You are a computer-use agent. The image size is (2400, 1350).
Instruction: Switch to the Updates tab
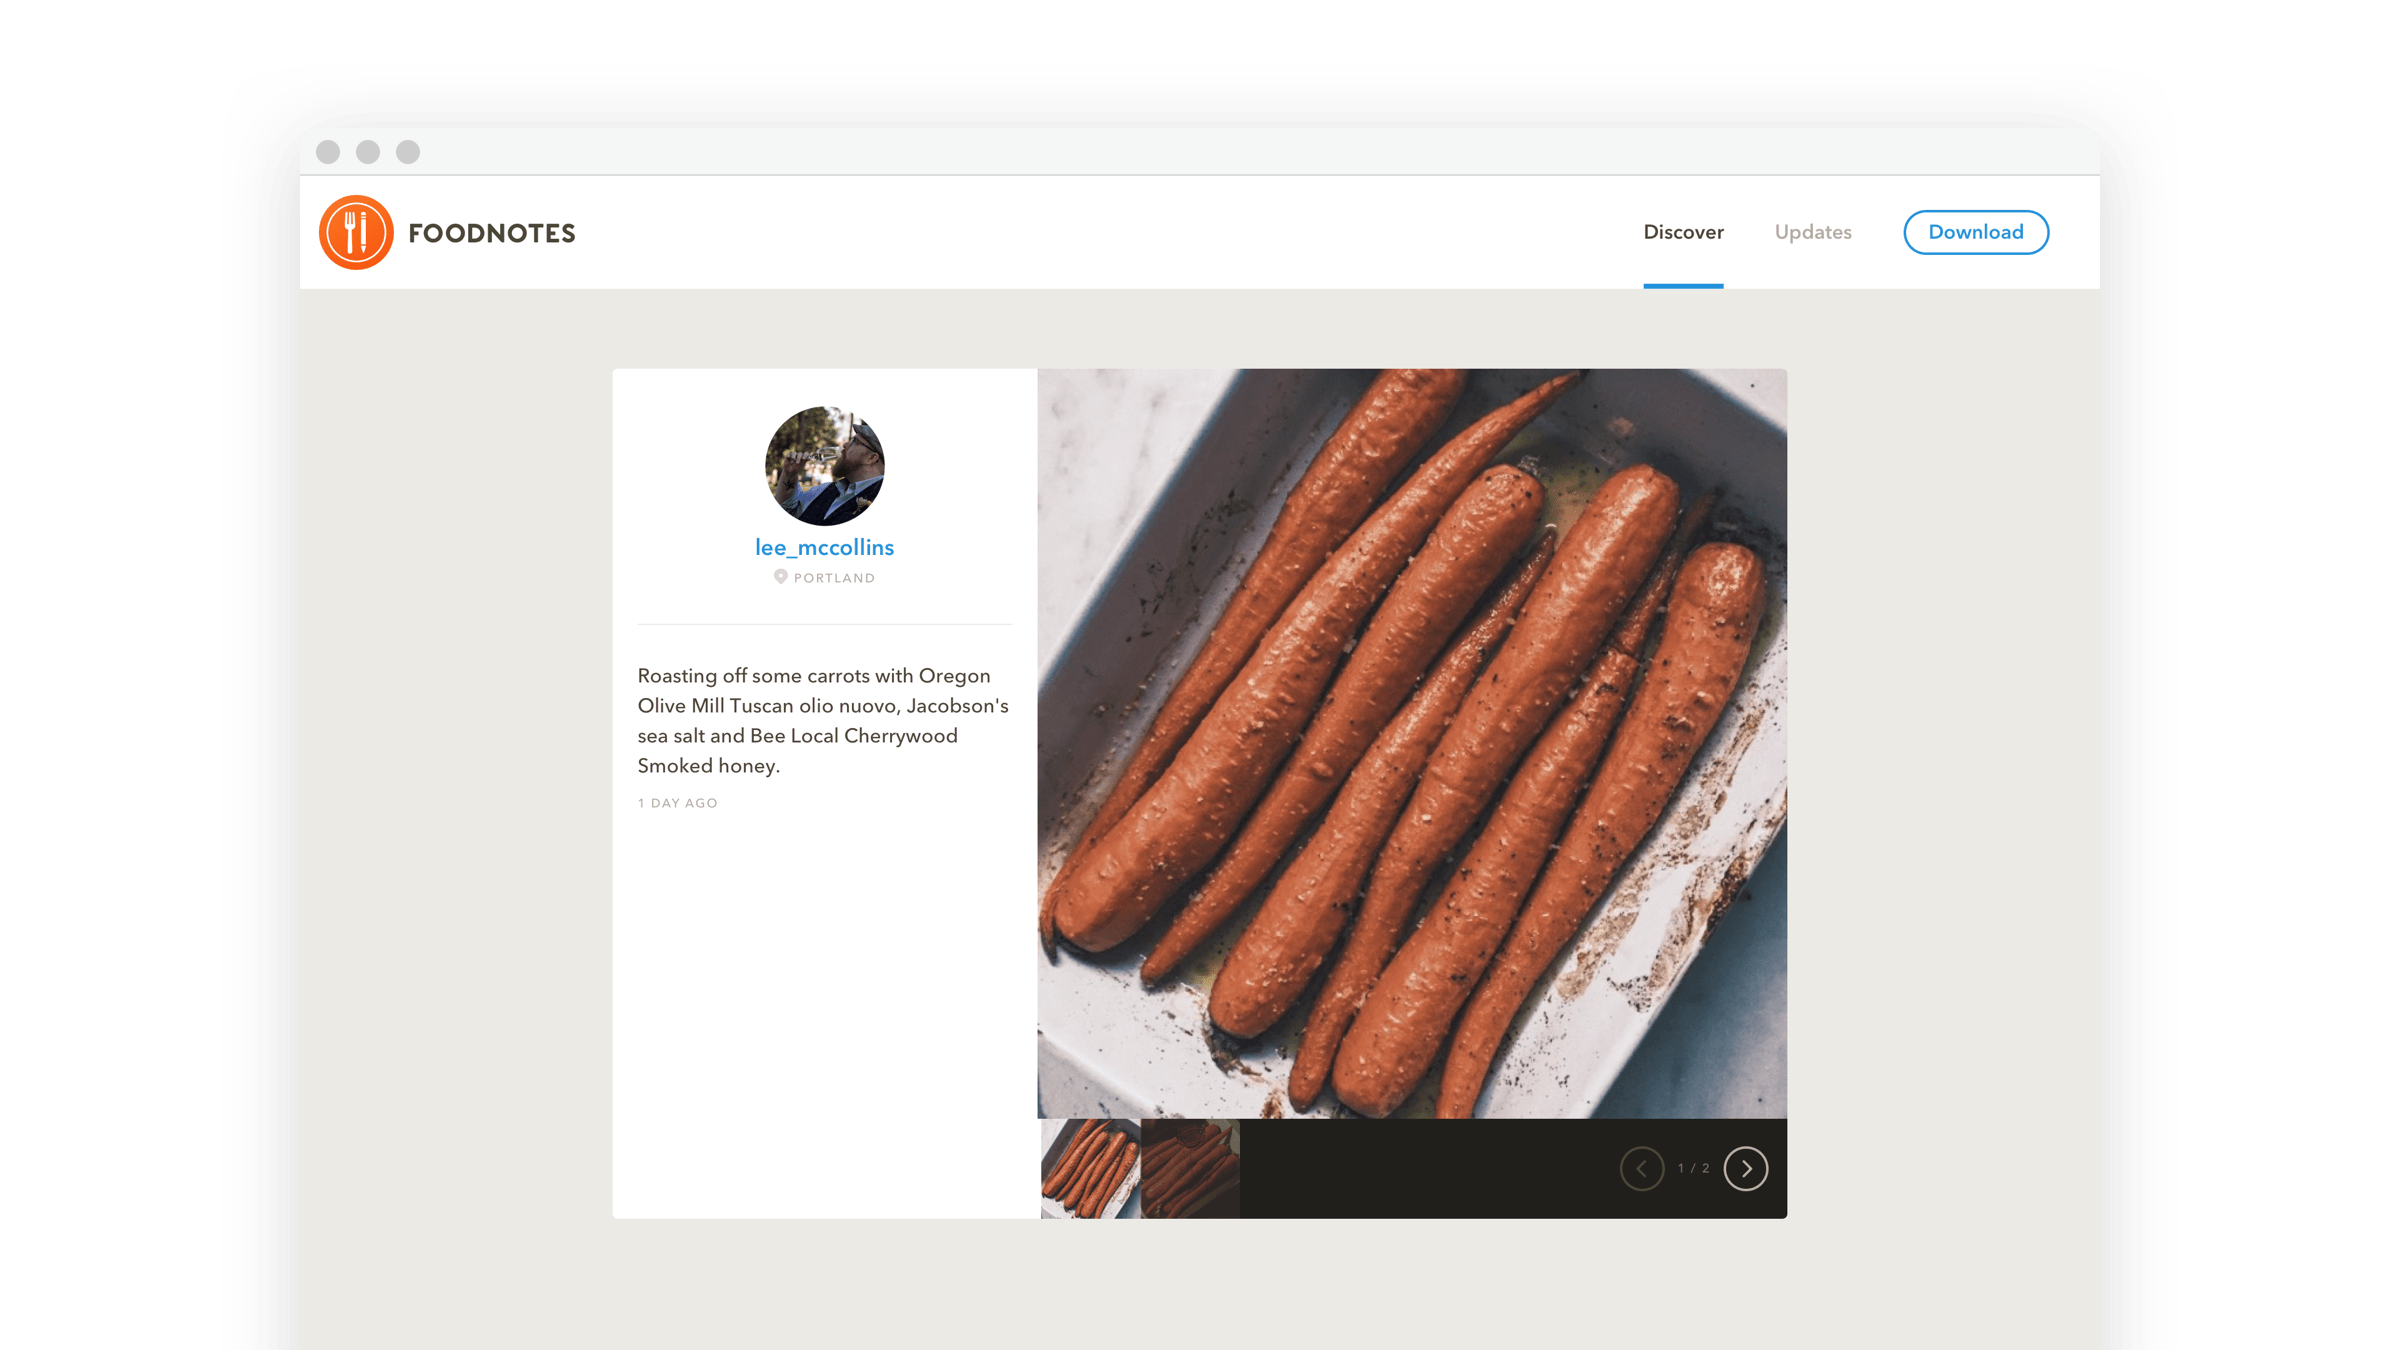1812,232
